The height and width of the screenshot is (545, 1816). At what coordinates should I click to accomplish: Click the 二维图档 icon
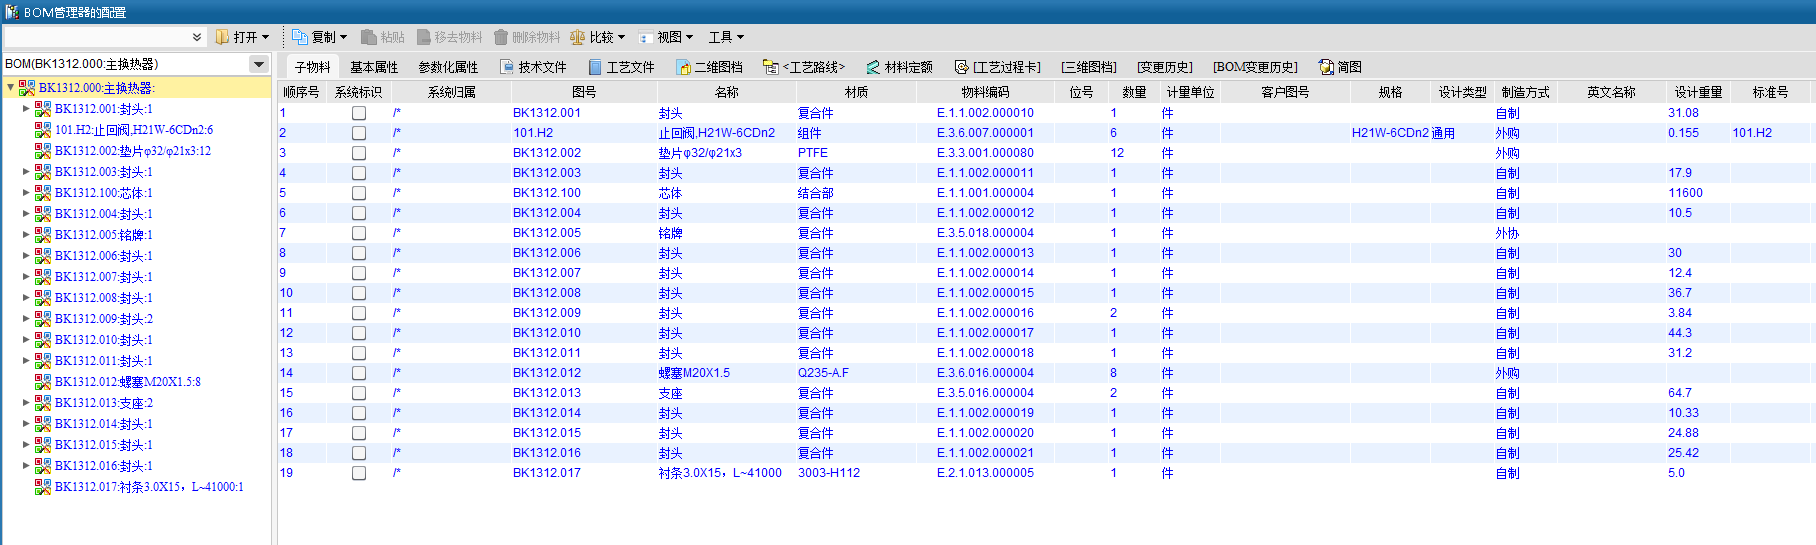[684, 67]
